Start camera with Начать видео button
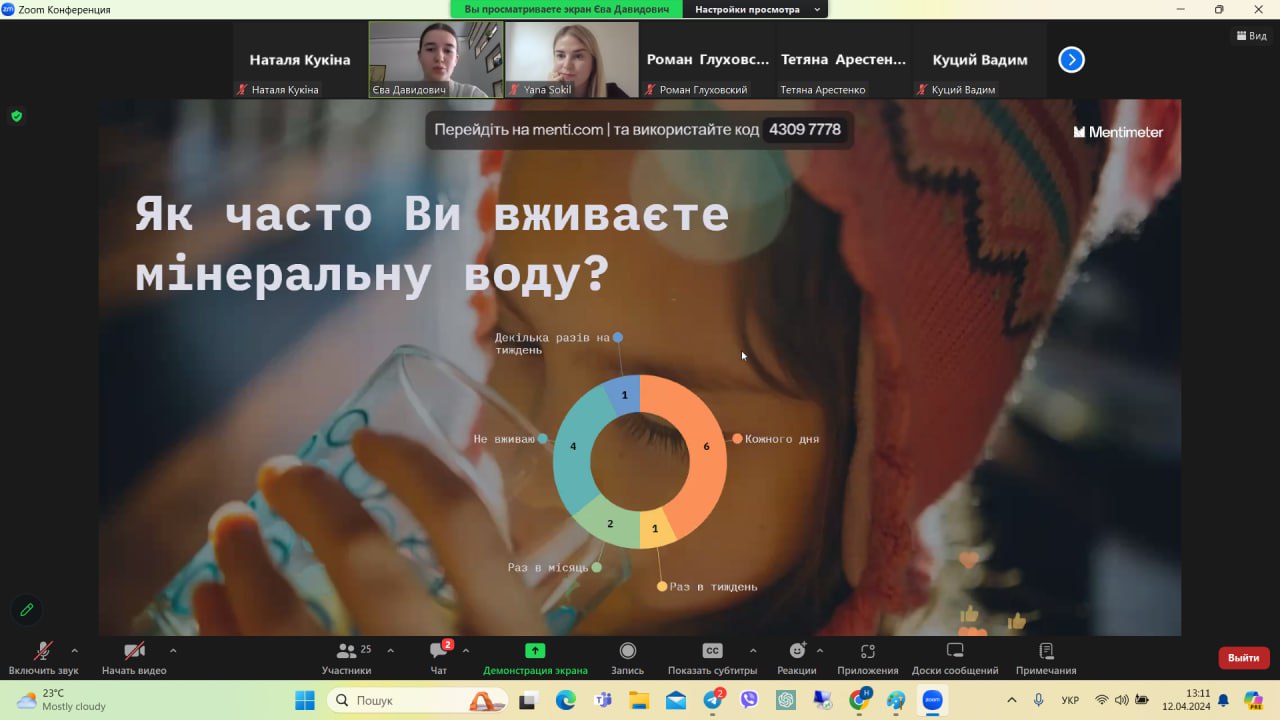 tap(134, 658)
